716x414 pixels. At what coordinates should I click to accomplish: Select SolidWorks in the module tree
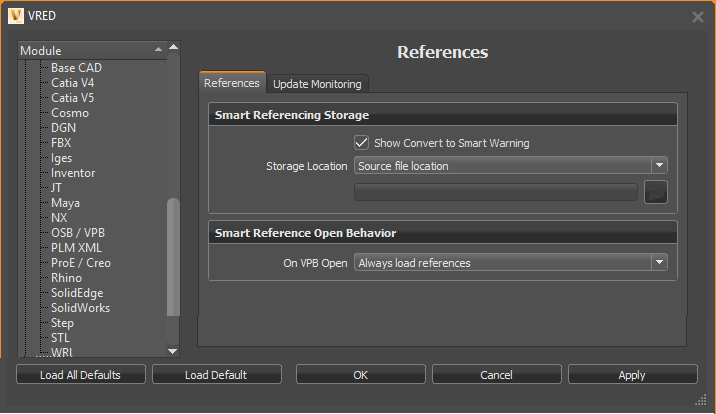point(80,308)
